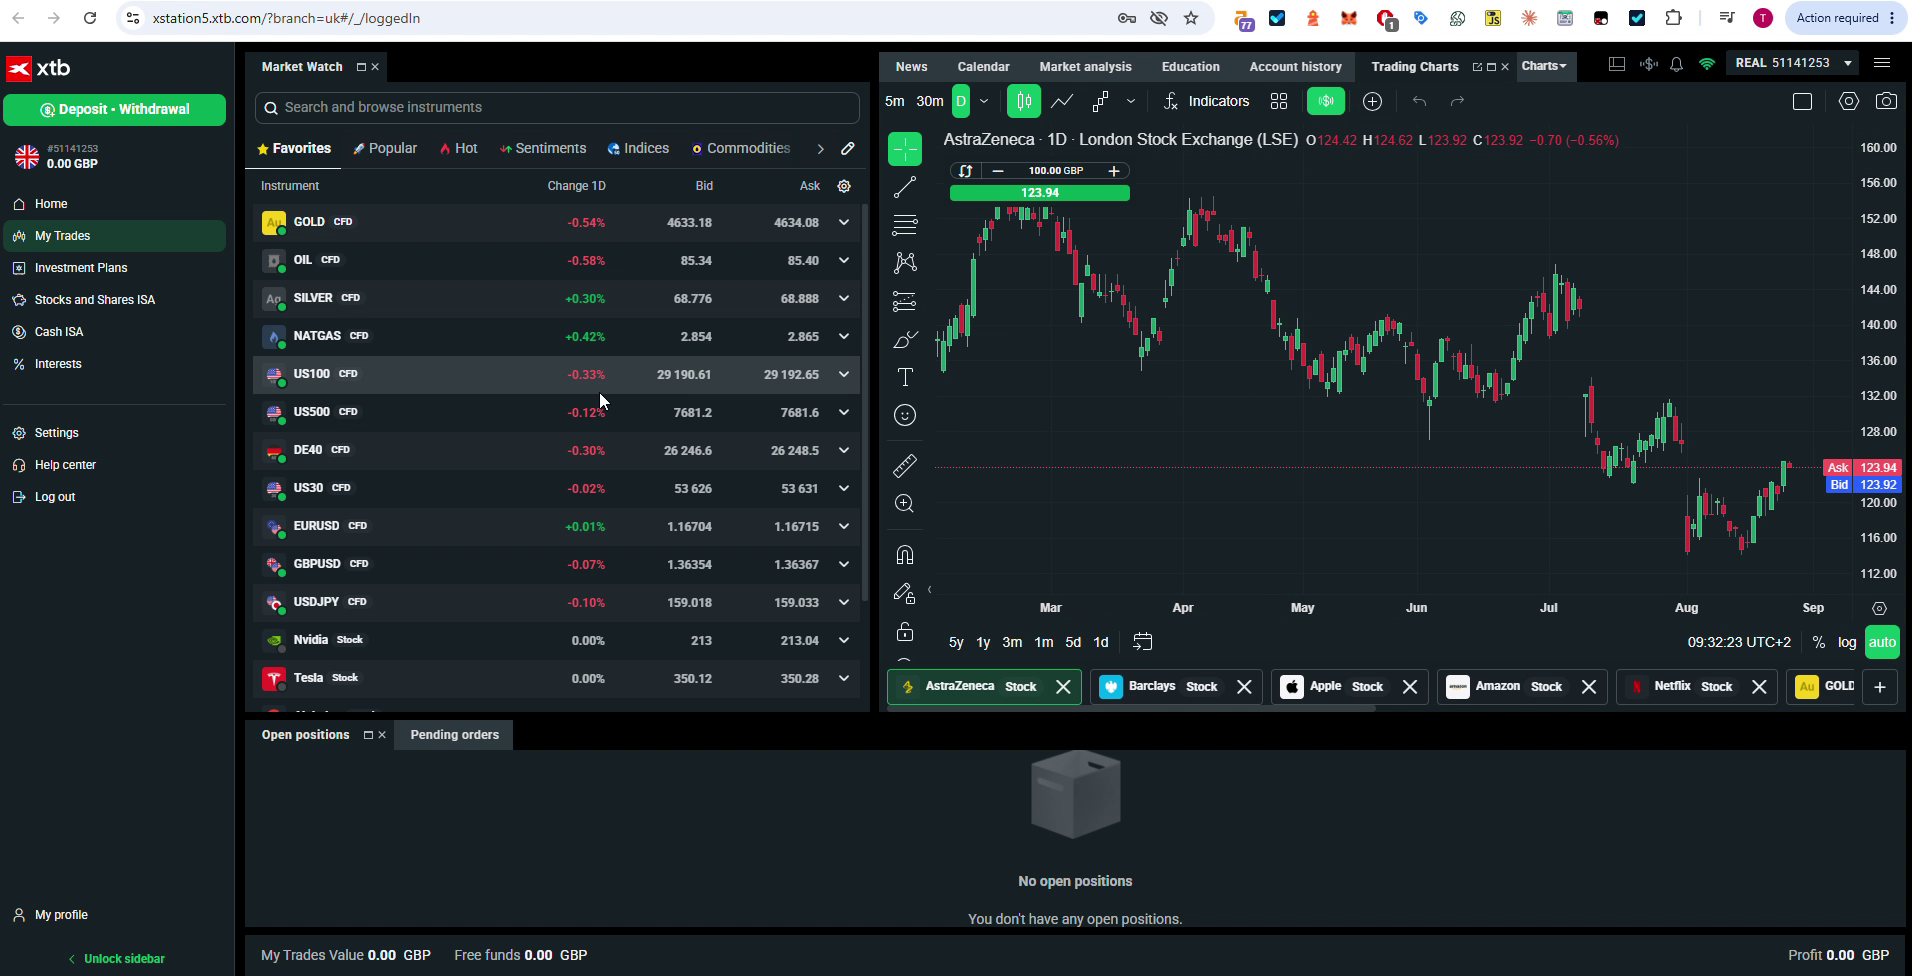Increase trade volume with plus button
Image resolution: width=1912 pixels, height=976 pixels.
pos(1114,171)
